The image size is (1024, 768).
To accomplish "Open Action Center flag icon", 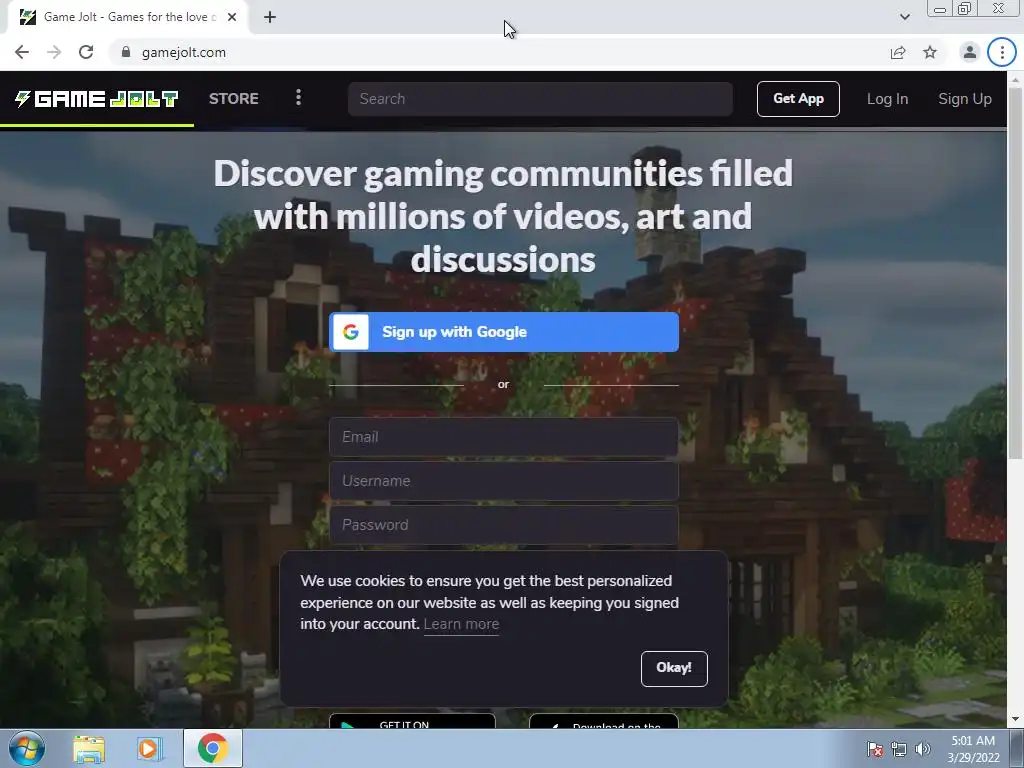I will click(x=875, y=750).
